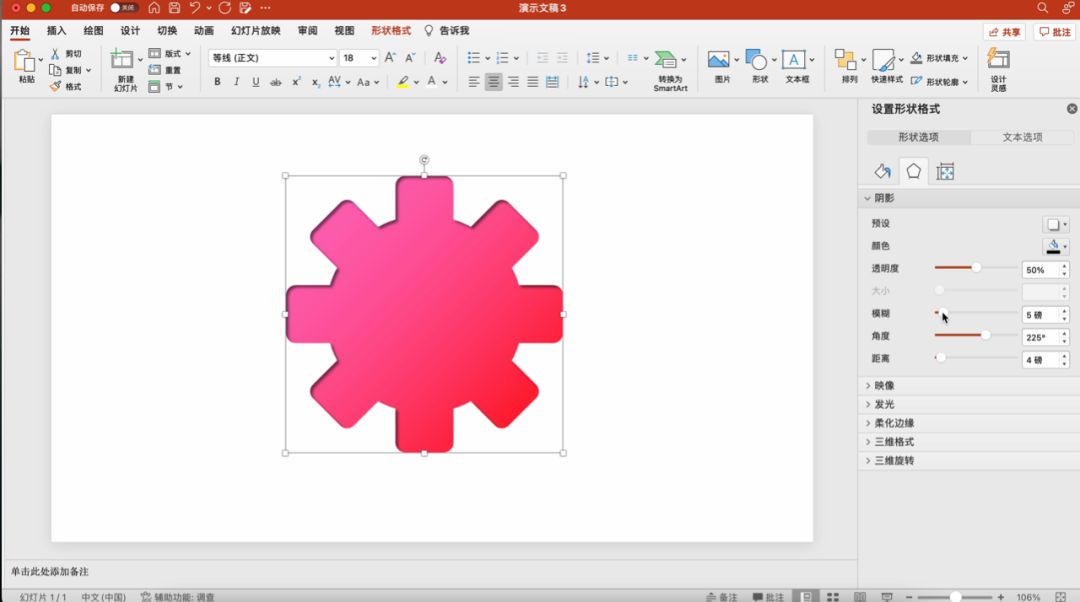Decrease the font size
This screenshot has width=1080, height=602.
click(x=410, y=58)
